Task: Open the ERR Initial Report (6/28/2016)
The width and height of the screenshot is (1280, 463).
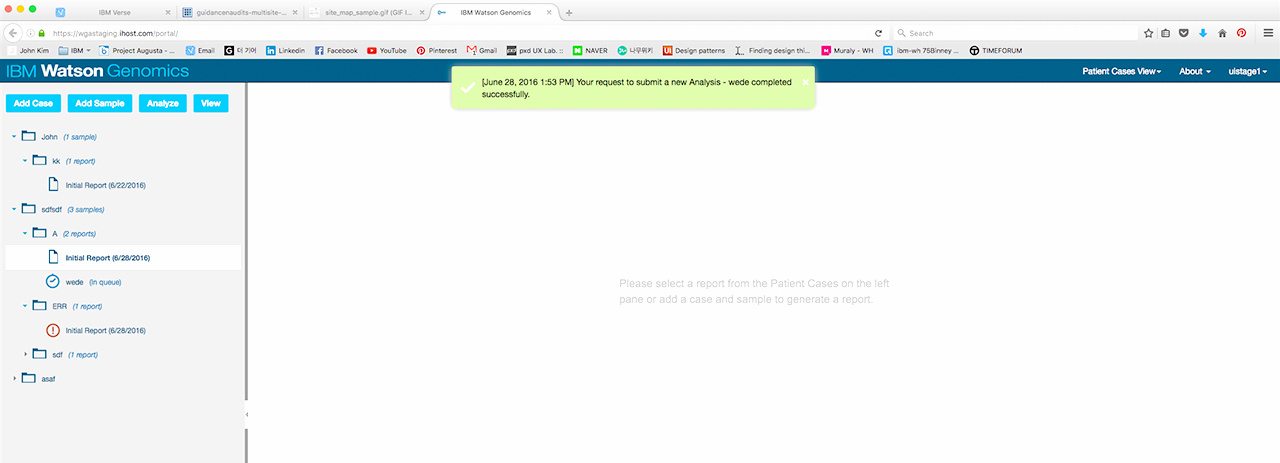Action: 106,330
